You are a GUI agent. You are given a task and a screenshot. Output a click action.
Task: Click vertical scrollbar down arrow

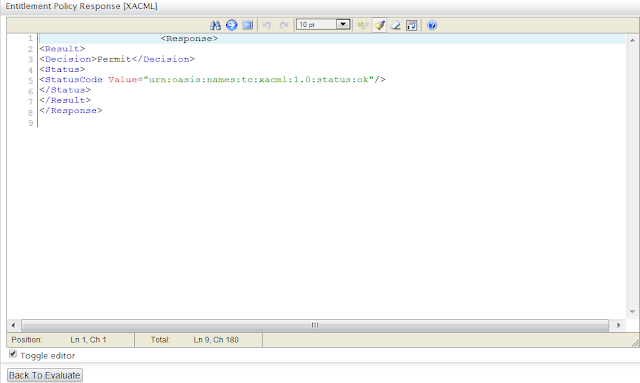point(632,312)
